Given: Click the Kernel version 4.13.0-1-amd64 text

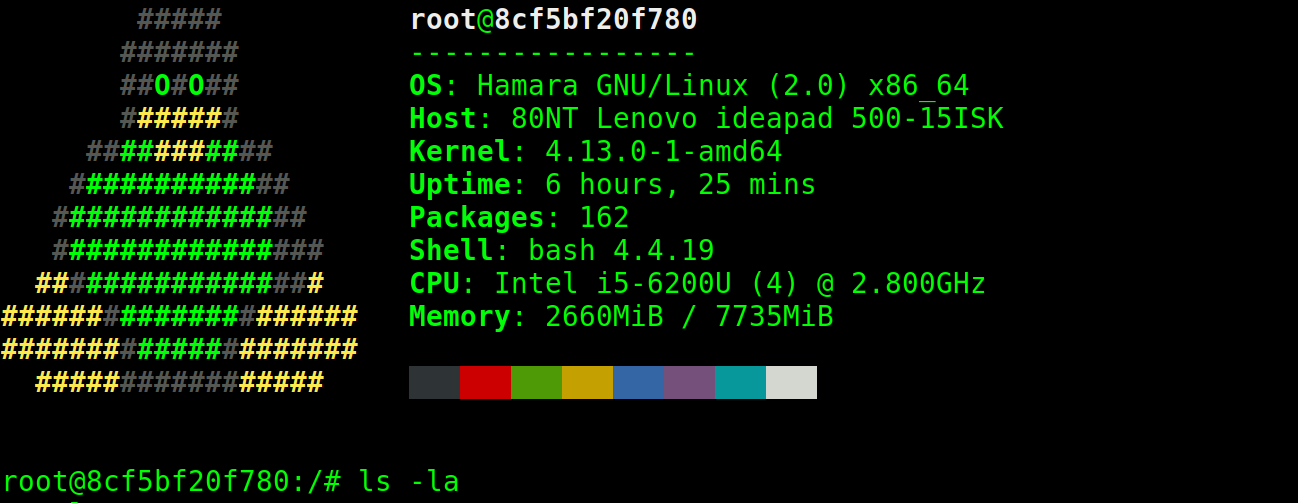Looking at the screenshot, I should [663, 152].
